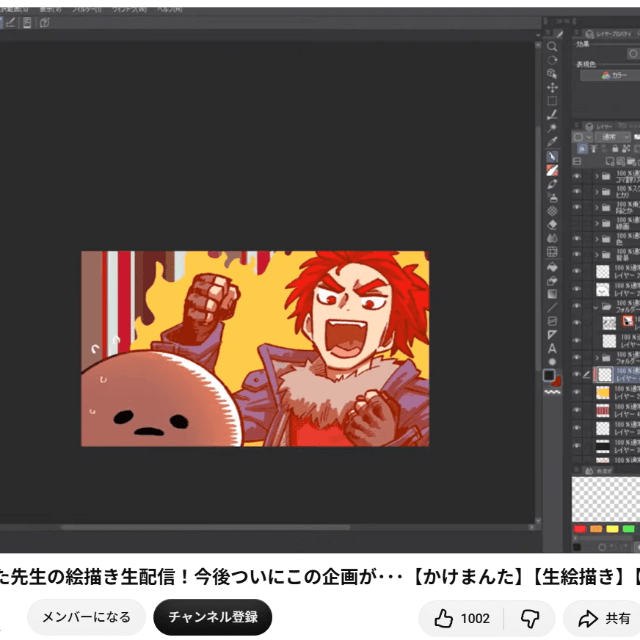Open the 表示 menu
This screenshot has width=640, height=640.
50,9
